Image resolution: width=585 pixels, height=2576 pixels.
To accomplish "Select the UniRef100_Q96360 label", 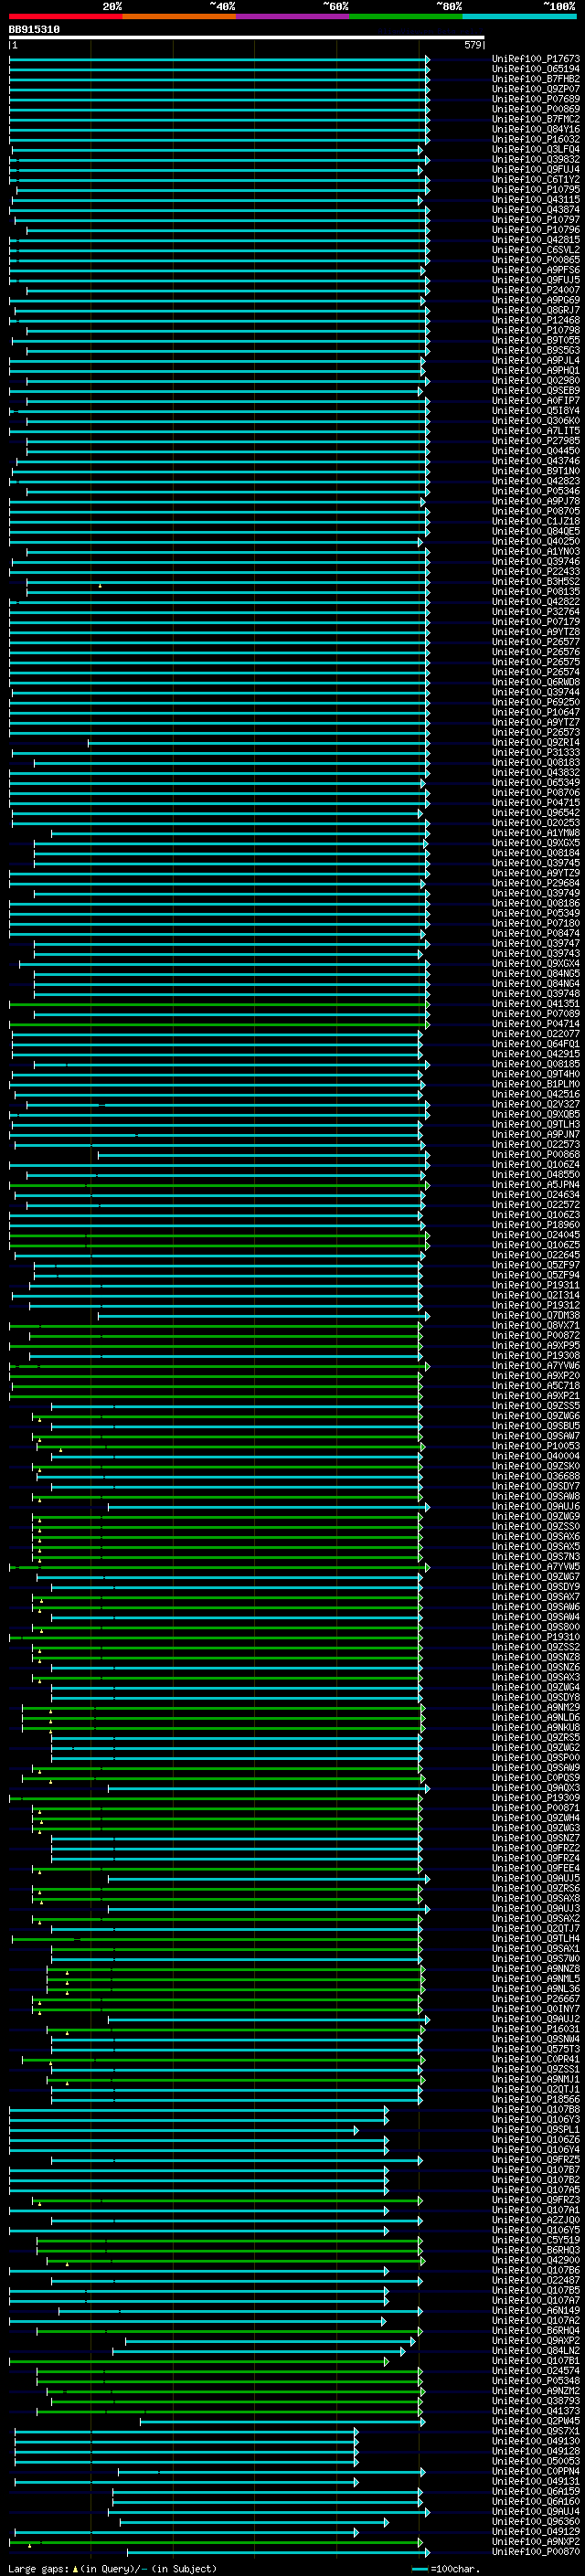I will coord(536,2521).
